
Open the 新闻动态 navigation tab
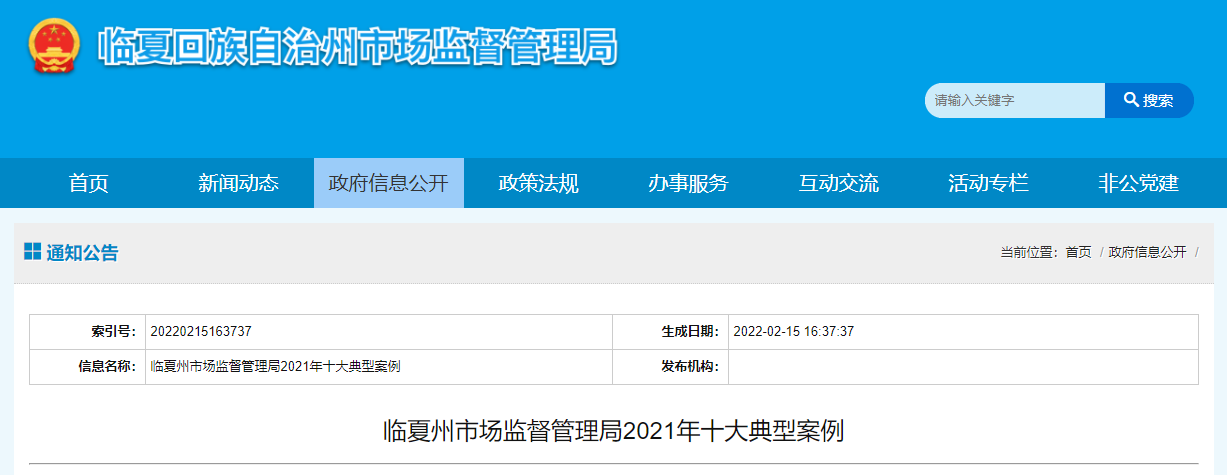[239, 183]
